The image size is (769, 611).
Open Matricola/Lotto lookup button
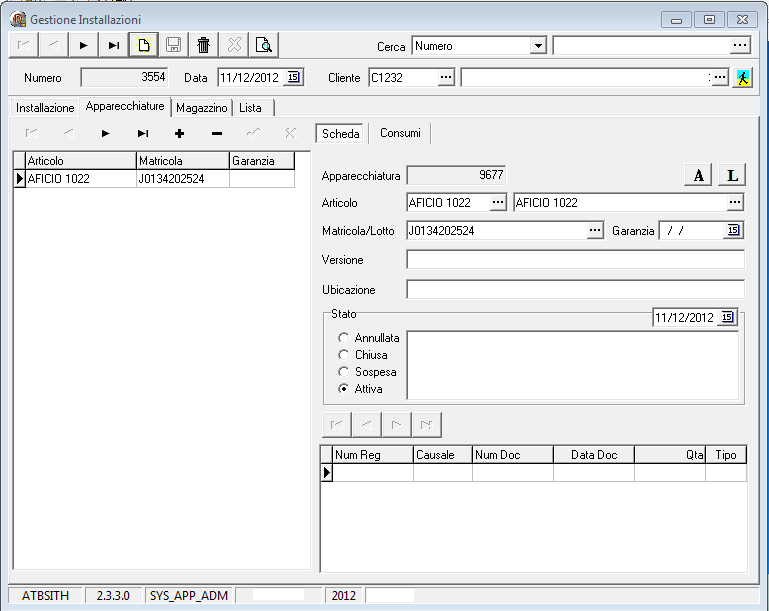pos(595,230)
